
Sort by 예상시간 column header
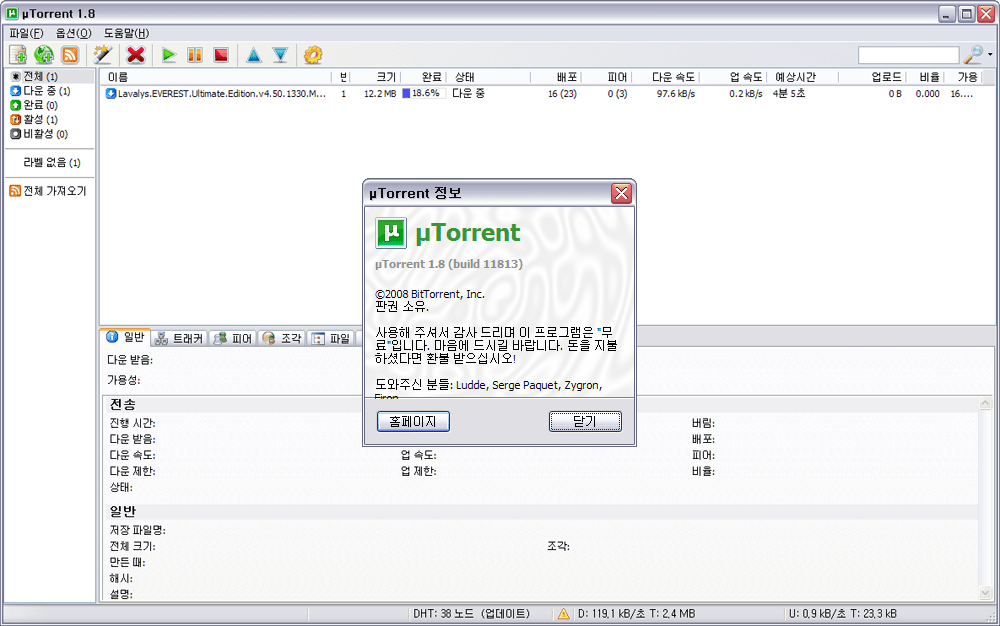click(802, 77)
